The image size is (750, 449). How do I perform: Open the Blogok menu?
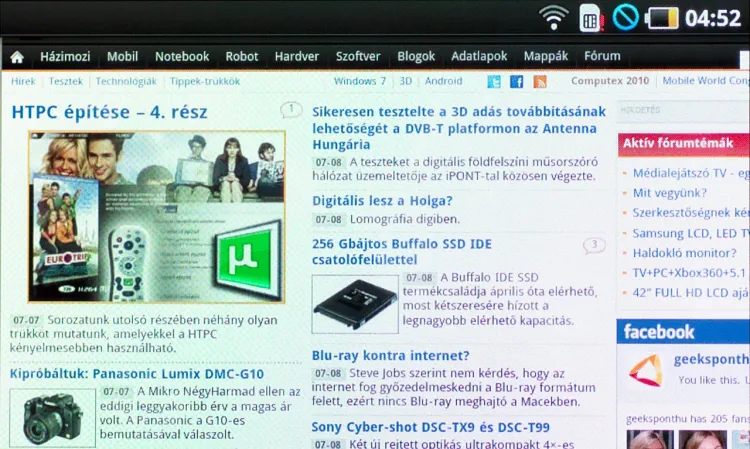416,56
